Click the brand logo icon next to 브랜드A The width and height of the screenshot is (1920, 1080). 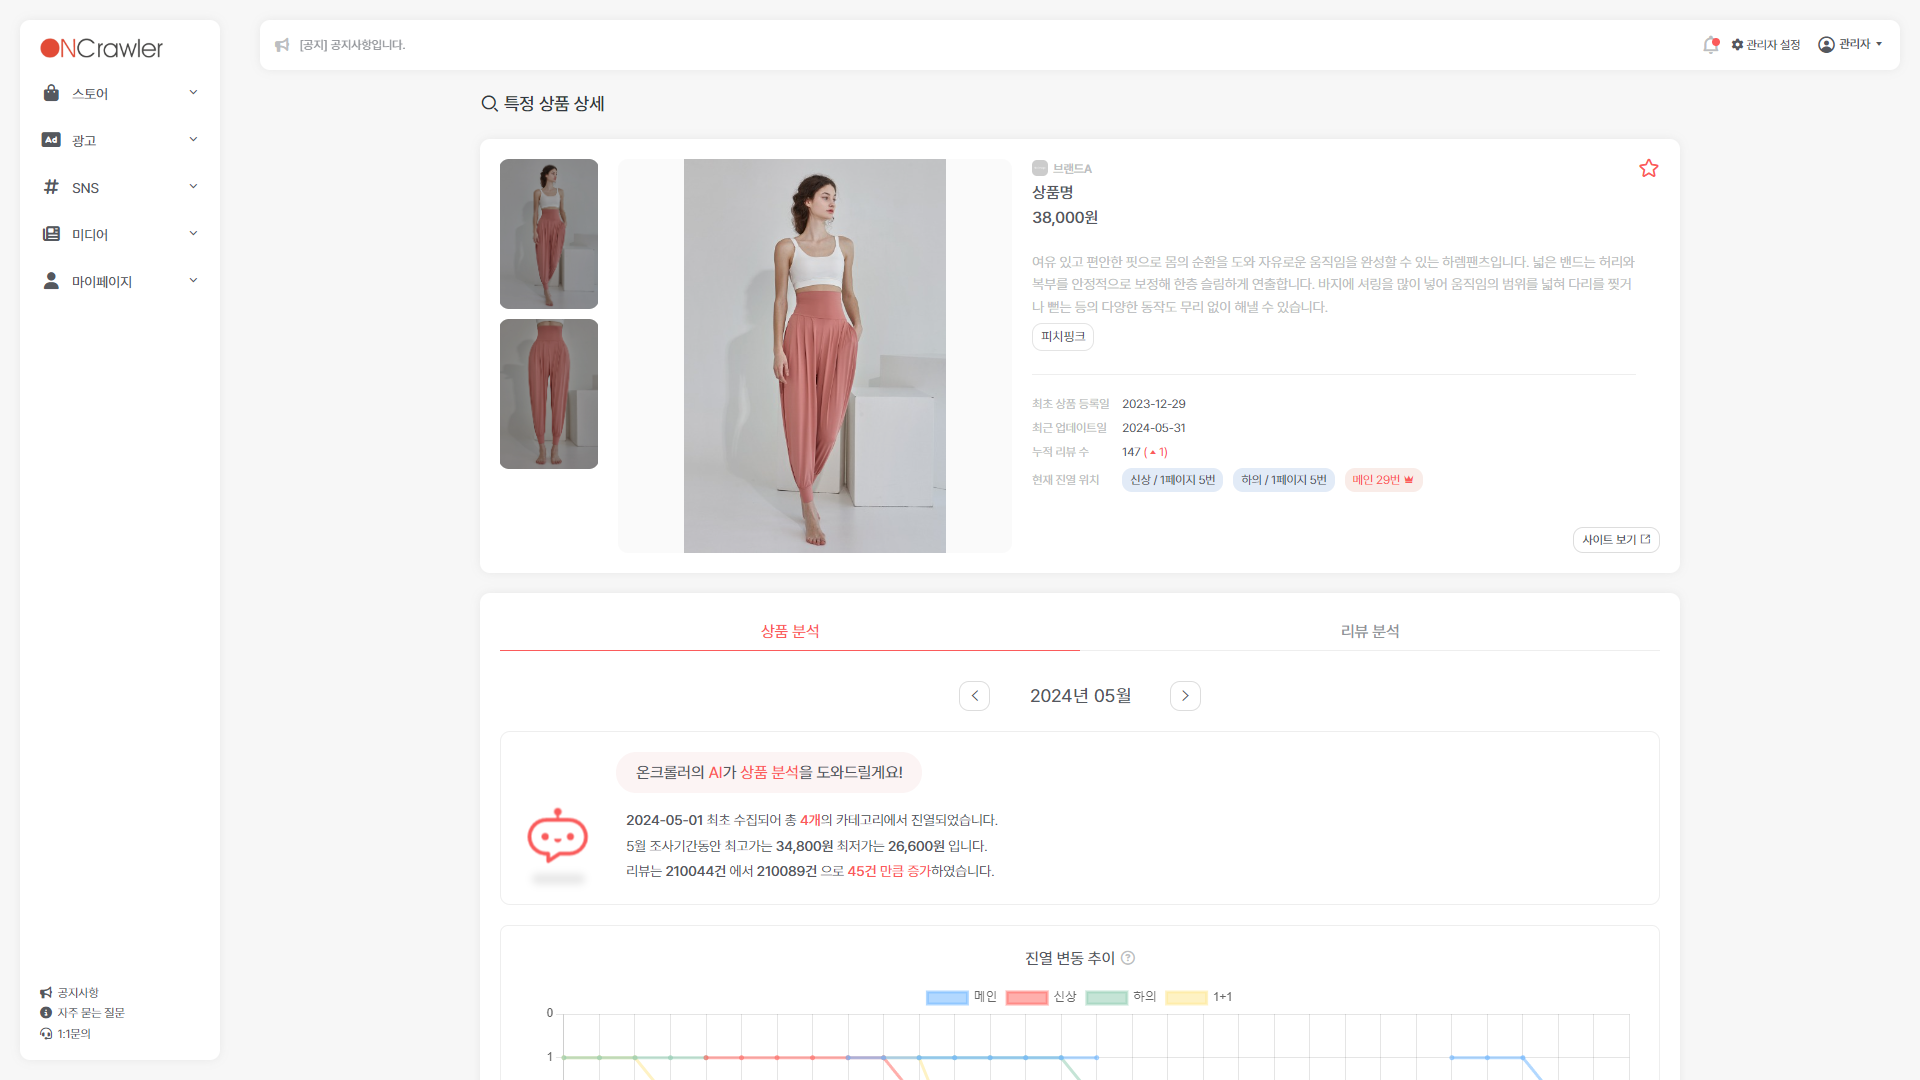1040,168
